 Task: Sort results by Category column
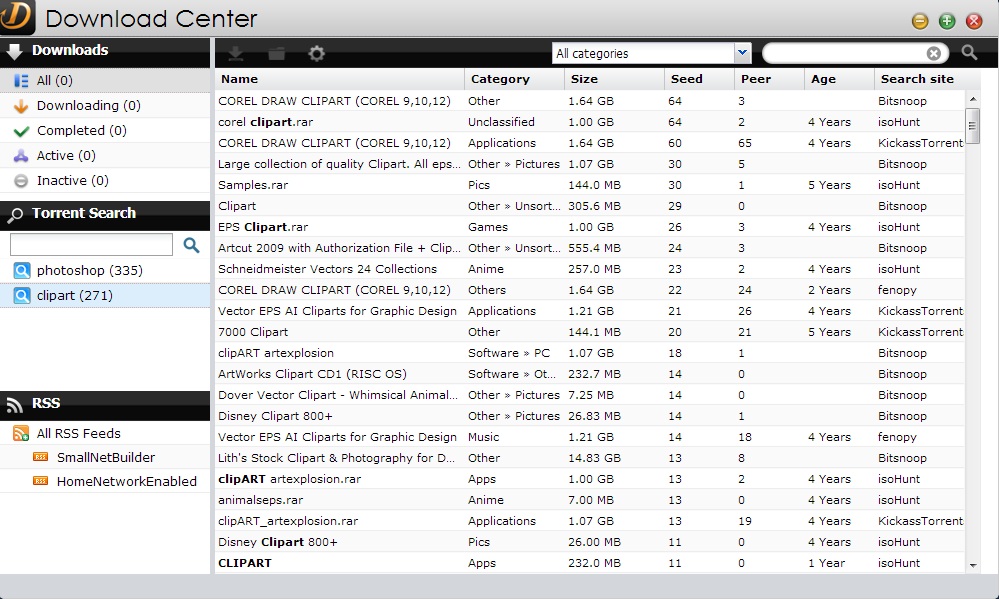pos(514,79)
